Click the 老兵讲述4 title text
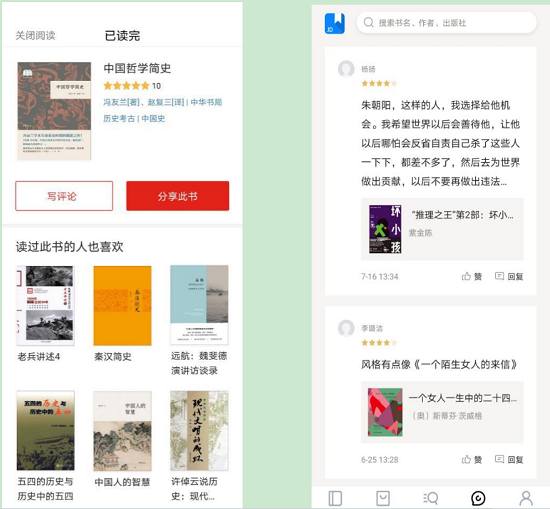Viewport: 550px width, 509px height. (39, 357)
